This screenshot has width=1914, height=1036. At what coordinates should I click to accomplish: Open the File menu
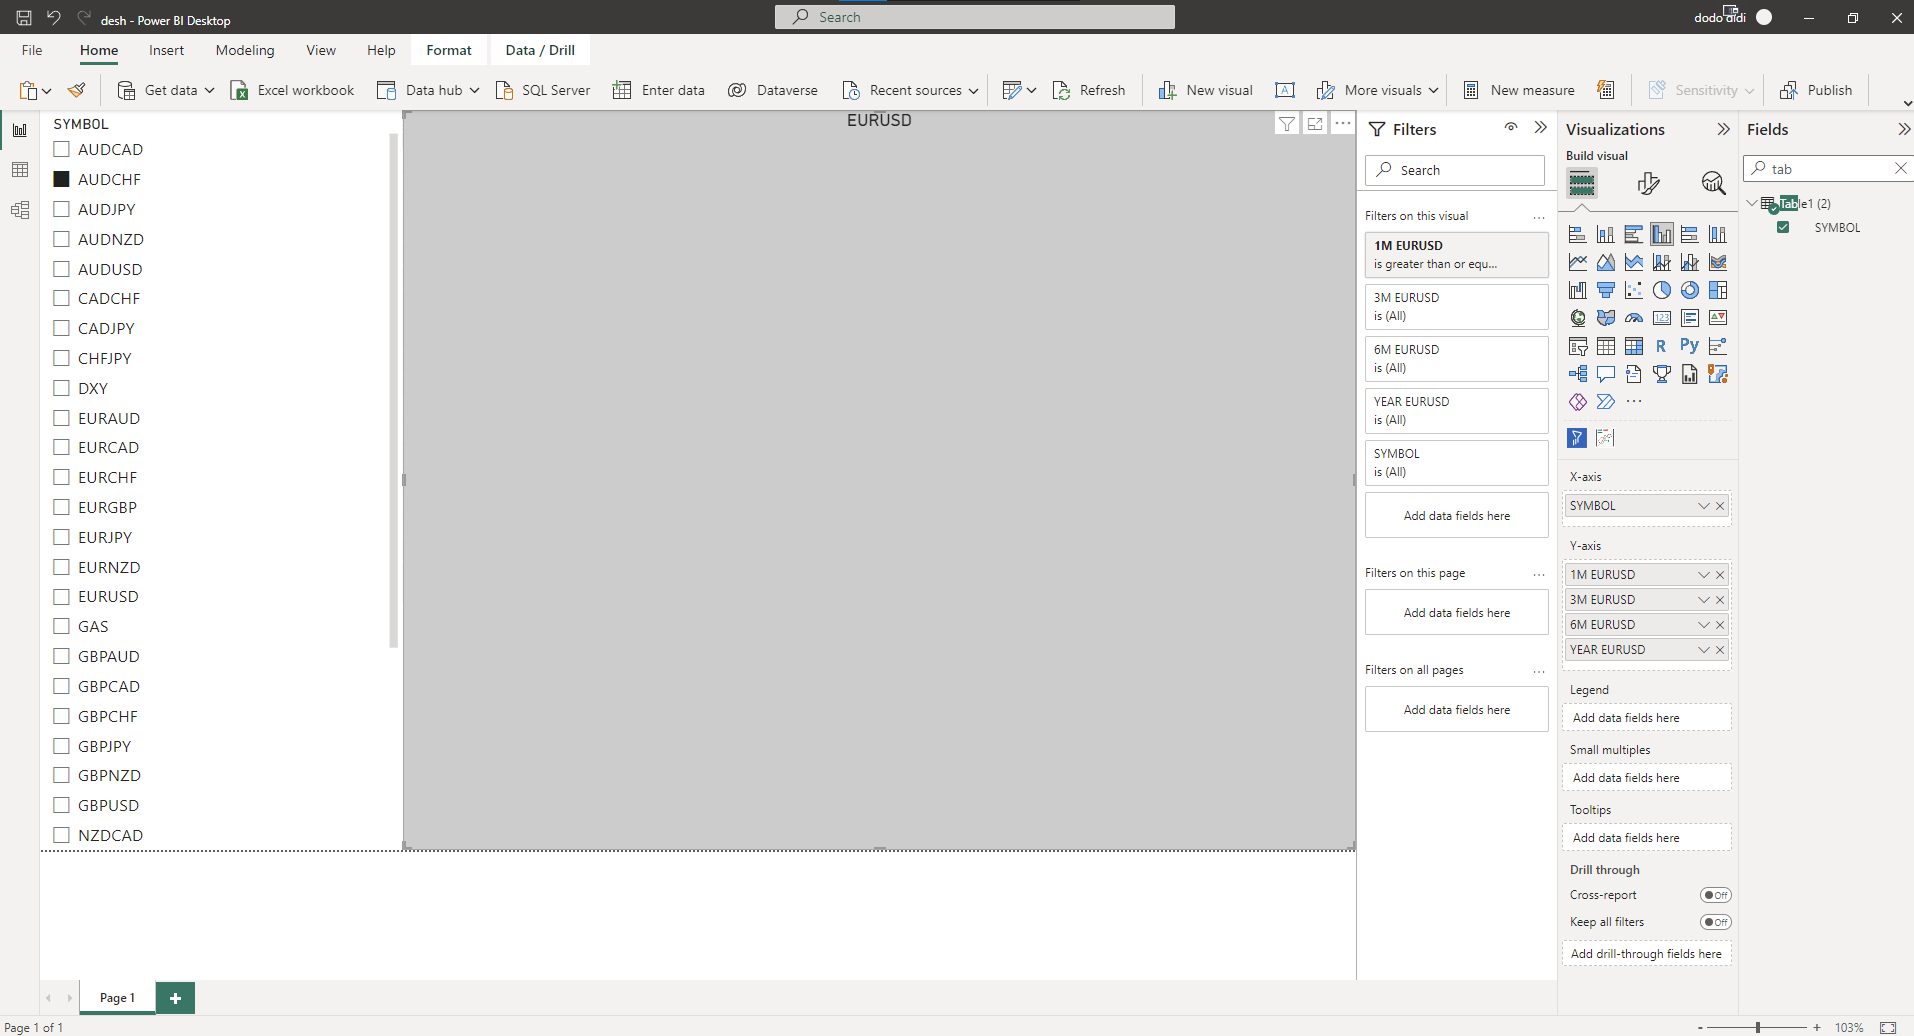[x=32, y=50]
